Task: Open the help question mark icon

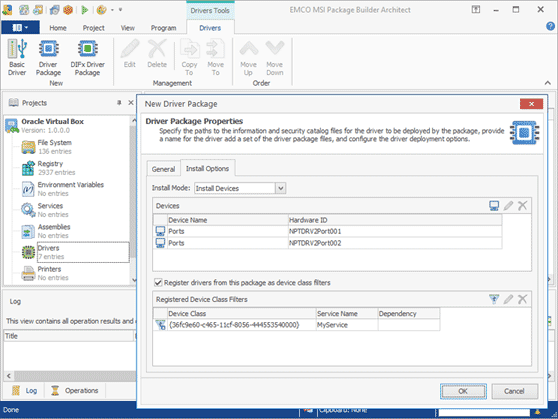Action: tap(550, 26)
